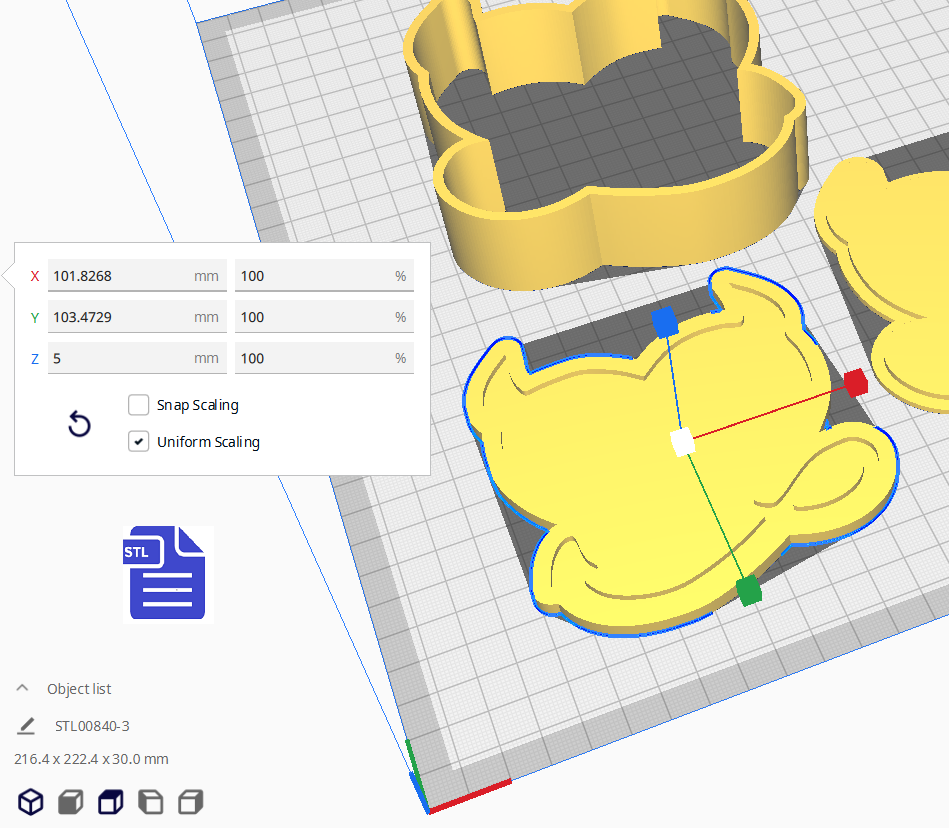949x828 pixels.
Task: Click the X size field in mm
Action: [120, 276]
